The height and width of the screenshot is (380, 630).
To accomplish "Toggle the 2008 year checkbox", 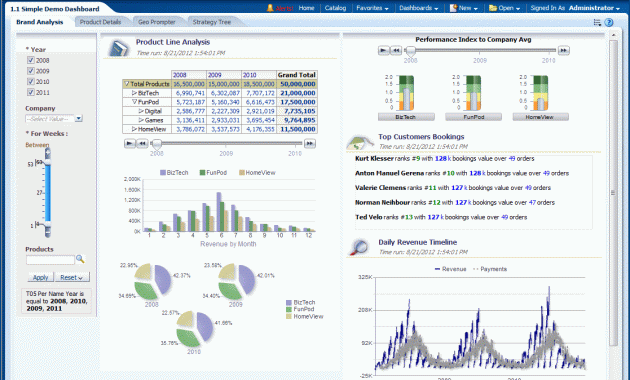I will [31, 60].
